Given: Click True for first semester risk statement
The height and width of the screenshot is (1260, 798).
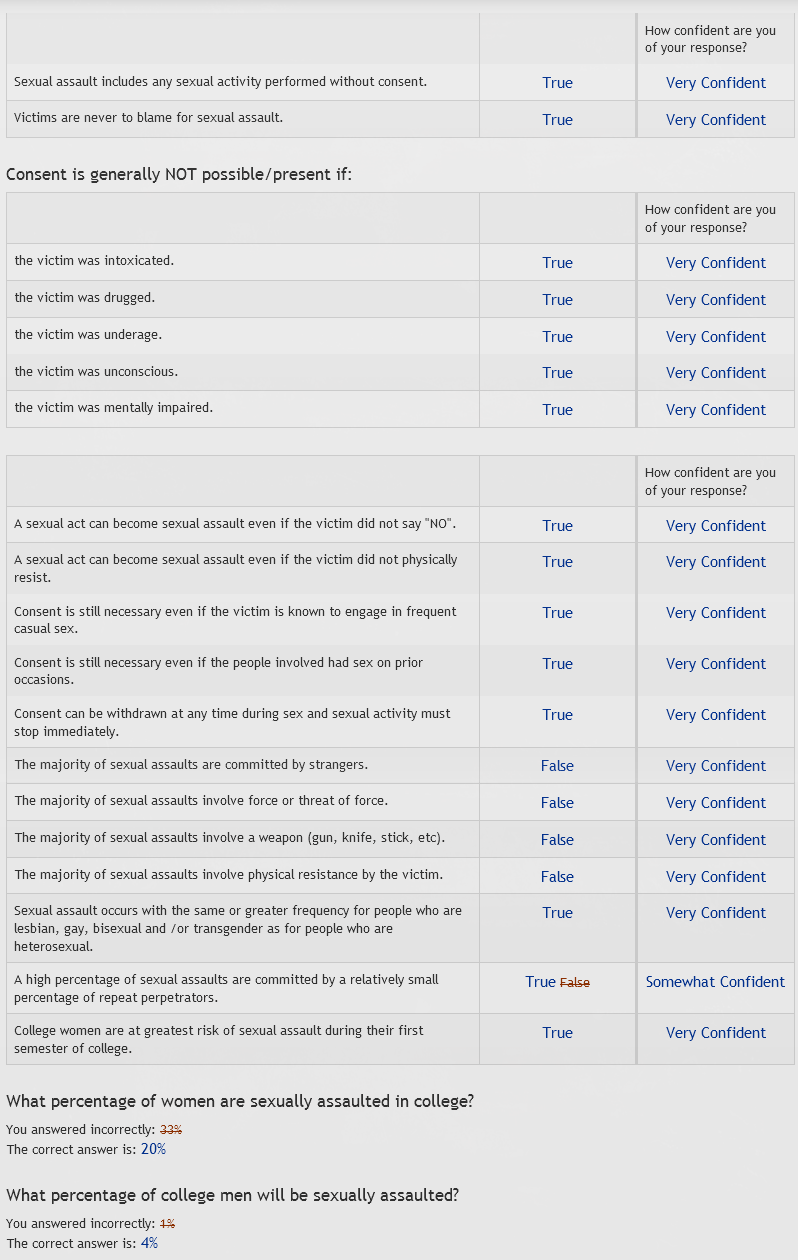Looking at the screenshot, I should click(x=557, y=1033).
